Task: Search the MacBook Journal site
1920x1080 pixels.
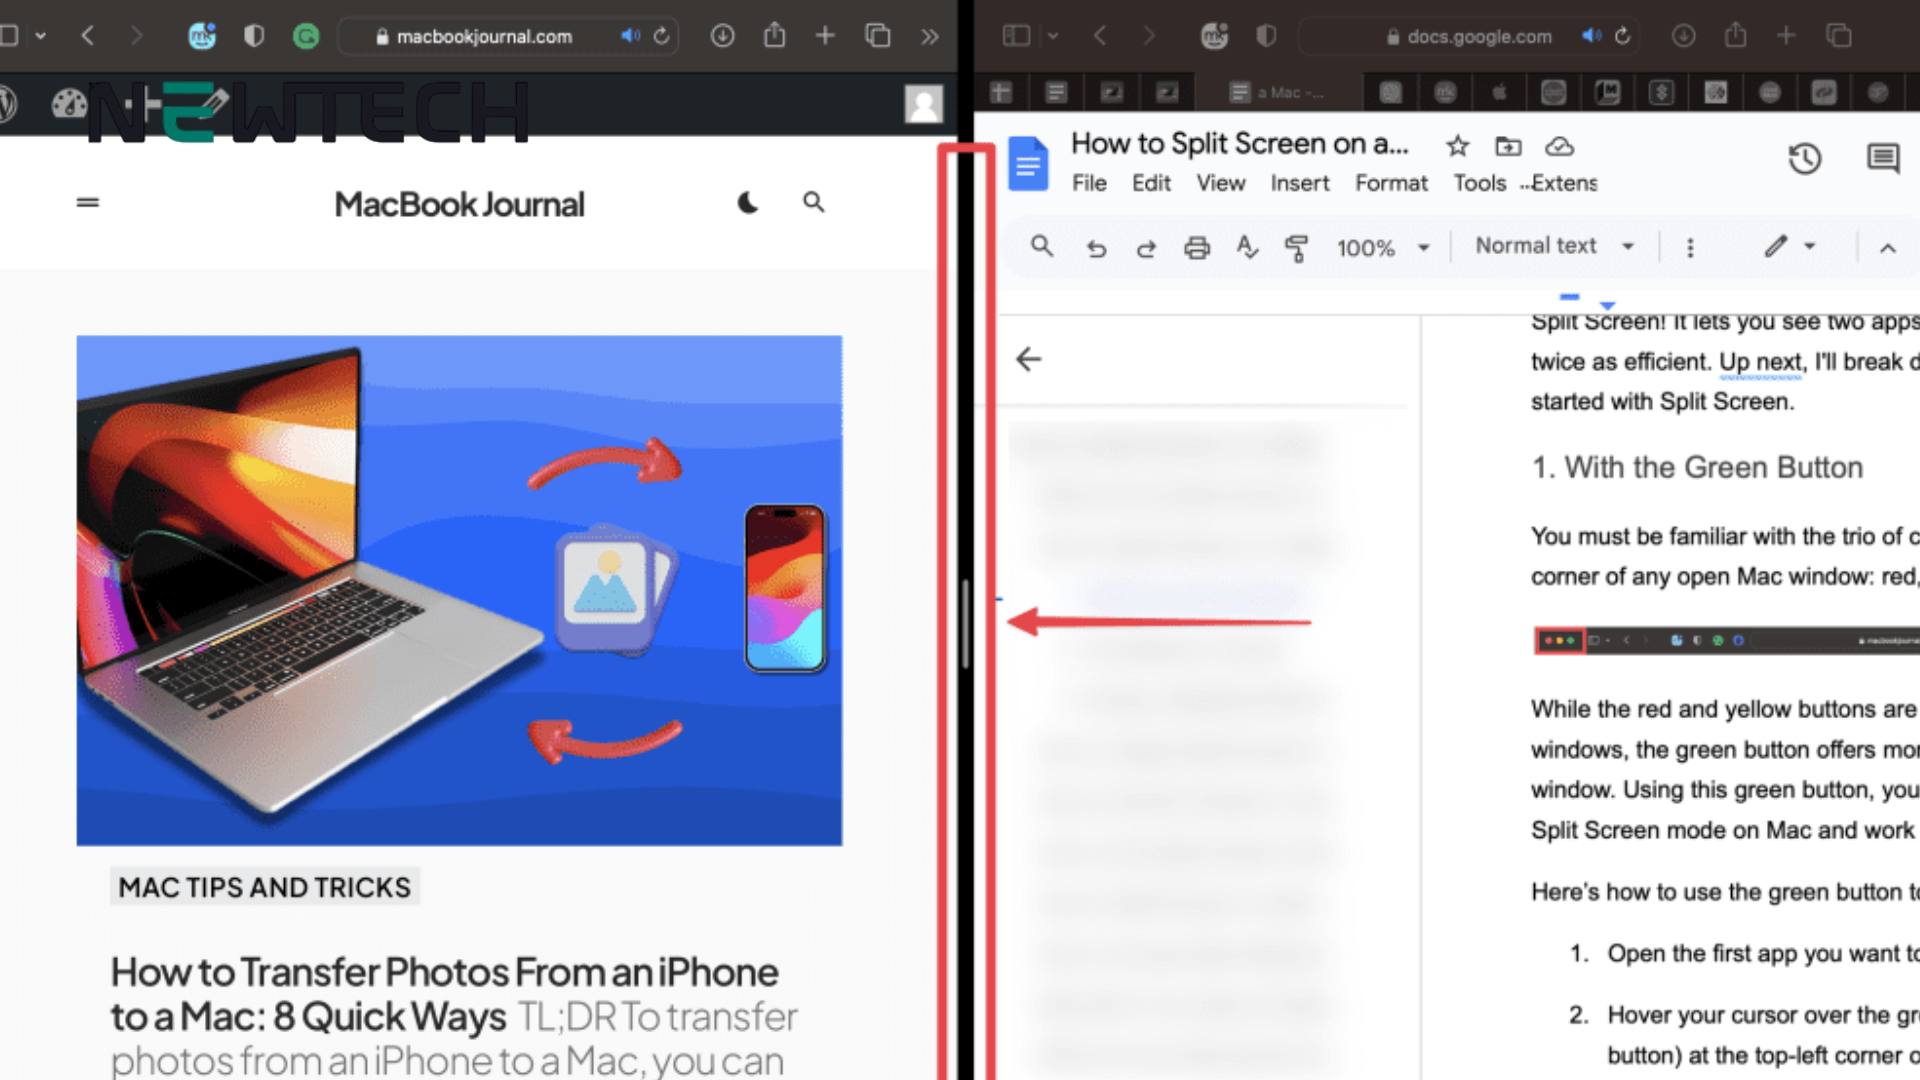Action: coord(814,203)
